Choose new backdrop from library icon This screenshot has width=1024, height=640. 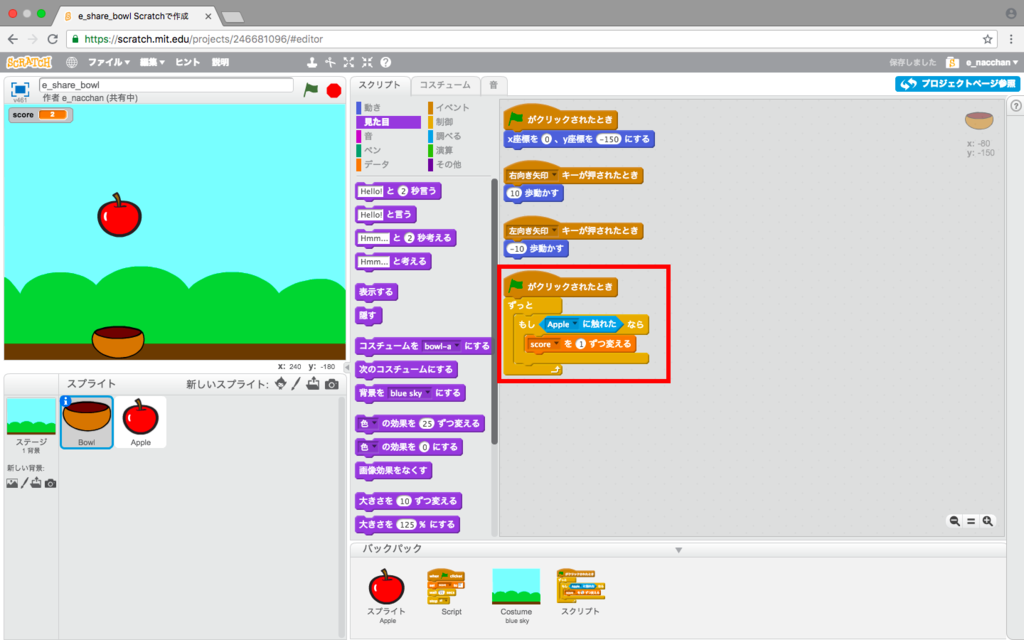(x=12, y=483)
